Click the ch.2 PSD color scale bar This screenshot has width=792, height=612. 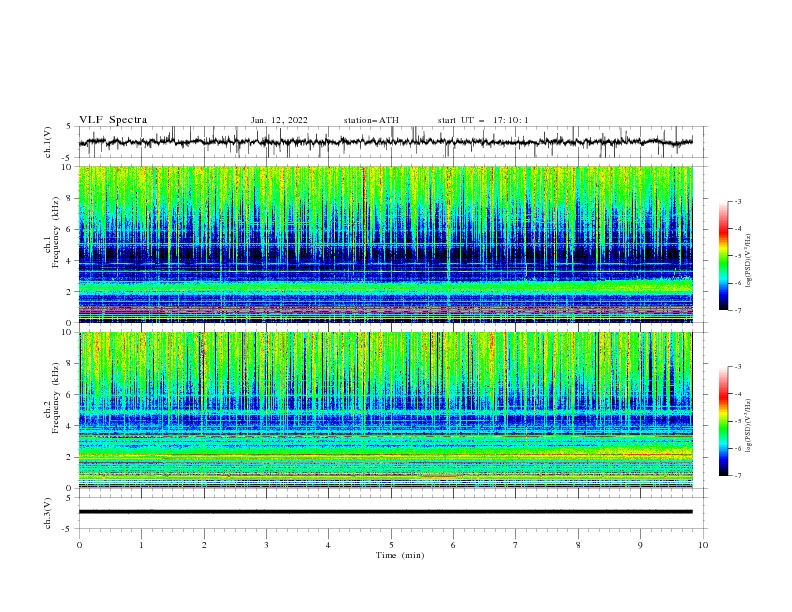coord(724,421)
